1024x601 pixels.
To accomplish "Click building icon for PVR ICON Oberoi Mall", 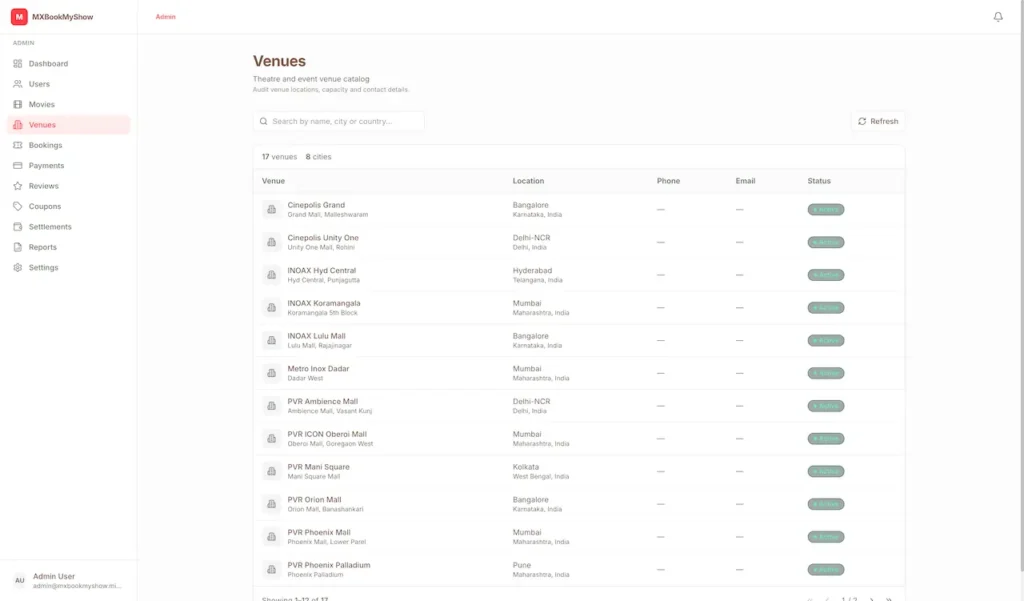I will (271, 438).
